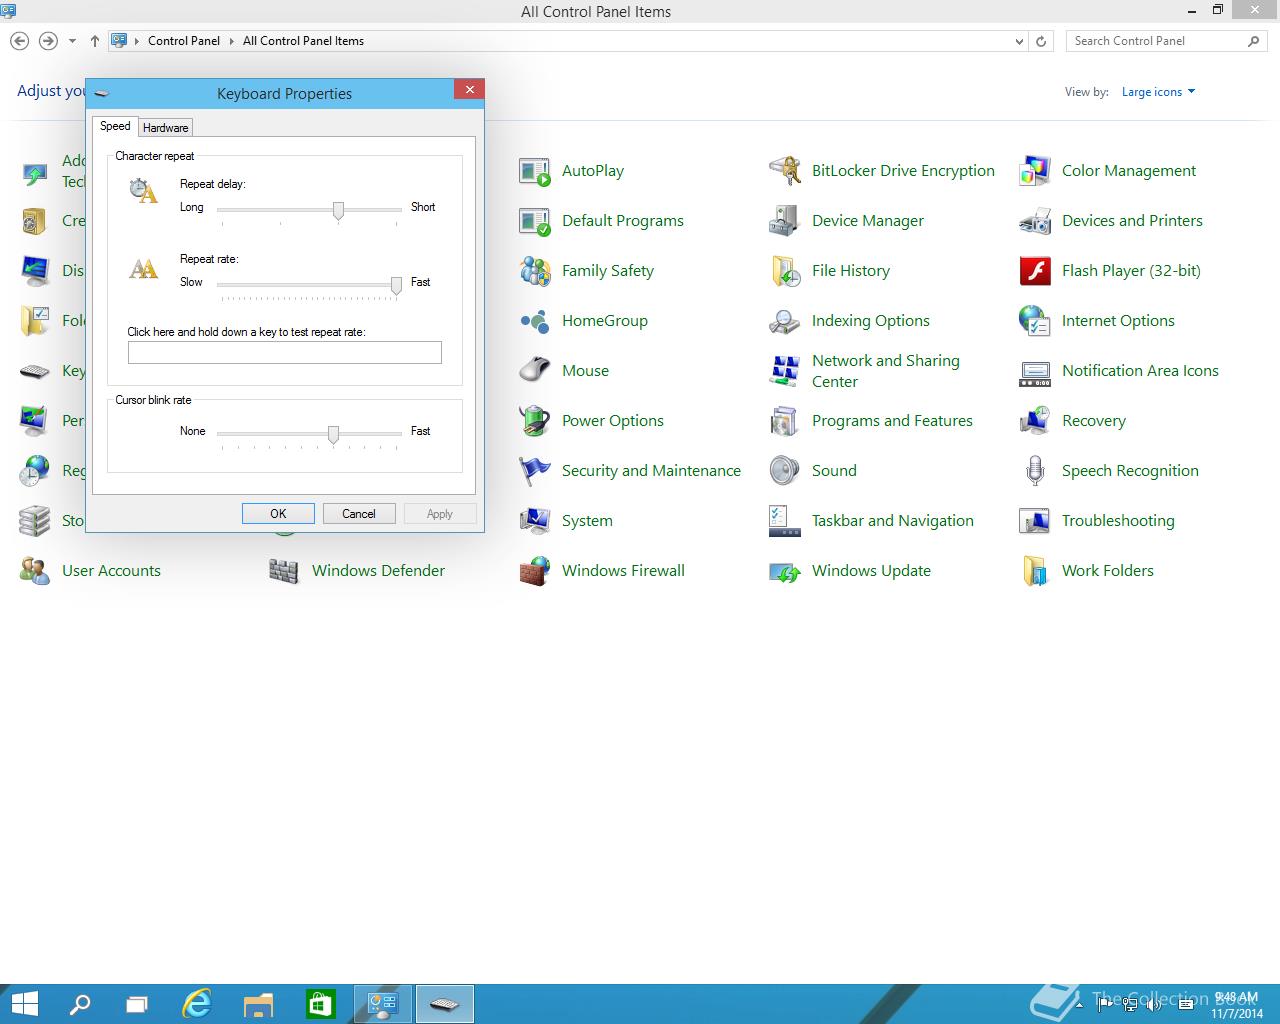This screenshot has width=1280, height=1024.
Task: Open Network and Sharing Center icon
Action: 785,371
